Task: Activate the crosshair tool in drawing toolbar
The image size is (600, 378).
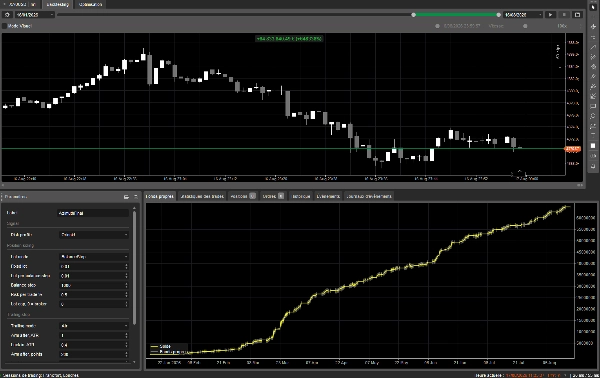Action: (x=593, y=26)
